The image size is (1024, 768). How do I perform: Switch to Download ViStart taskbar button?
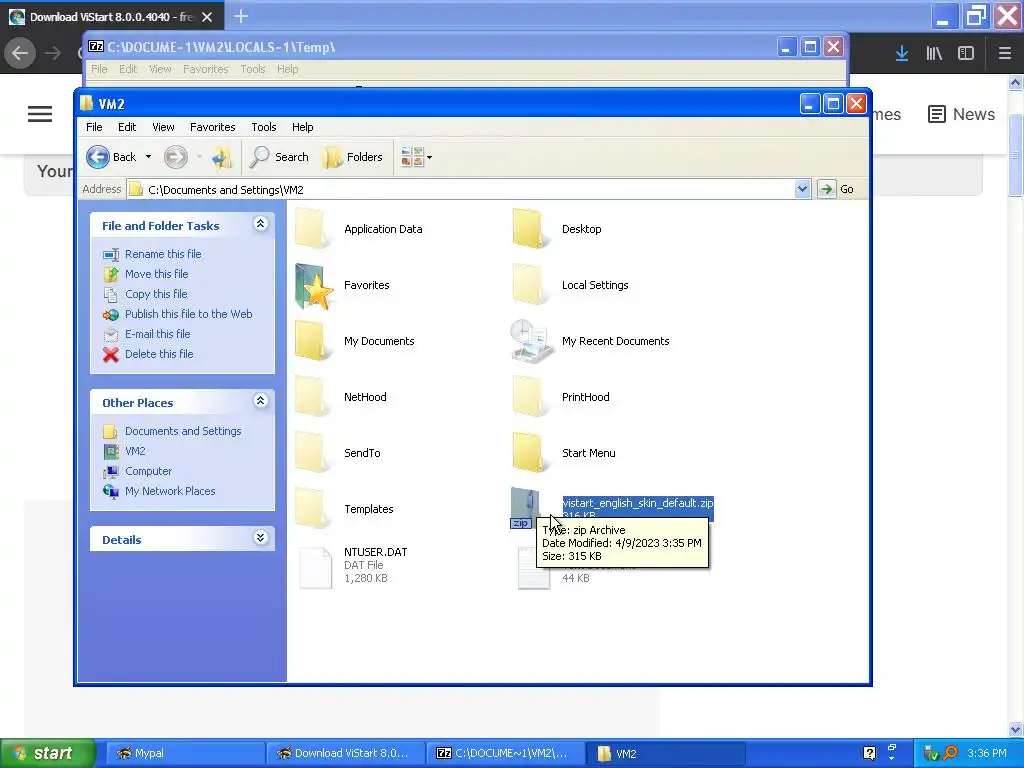345,753
